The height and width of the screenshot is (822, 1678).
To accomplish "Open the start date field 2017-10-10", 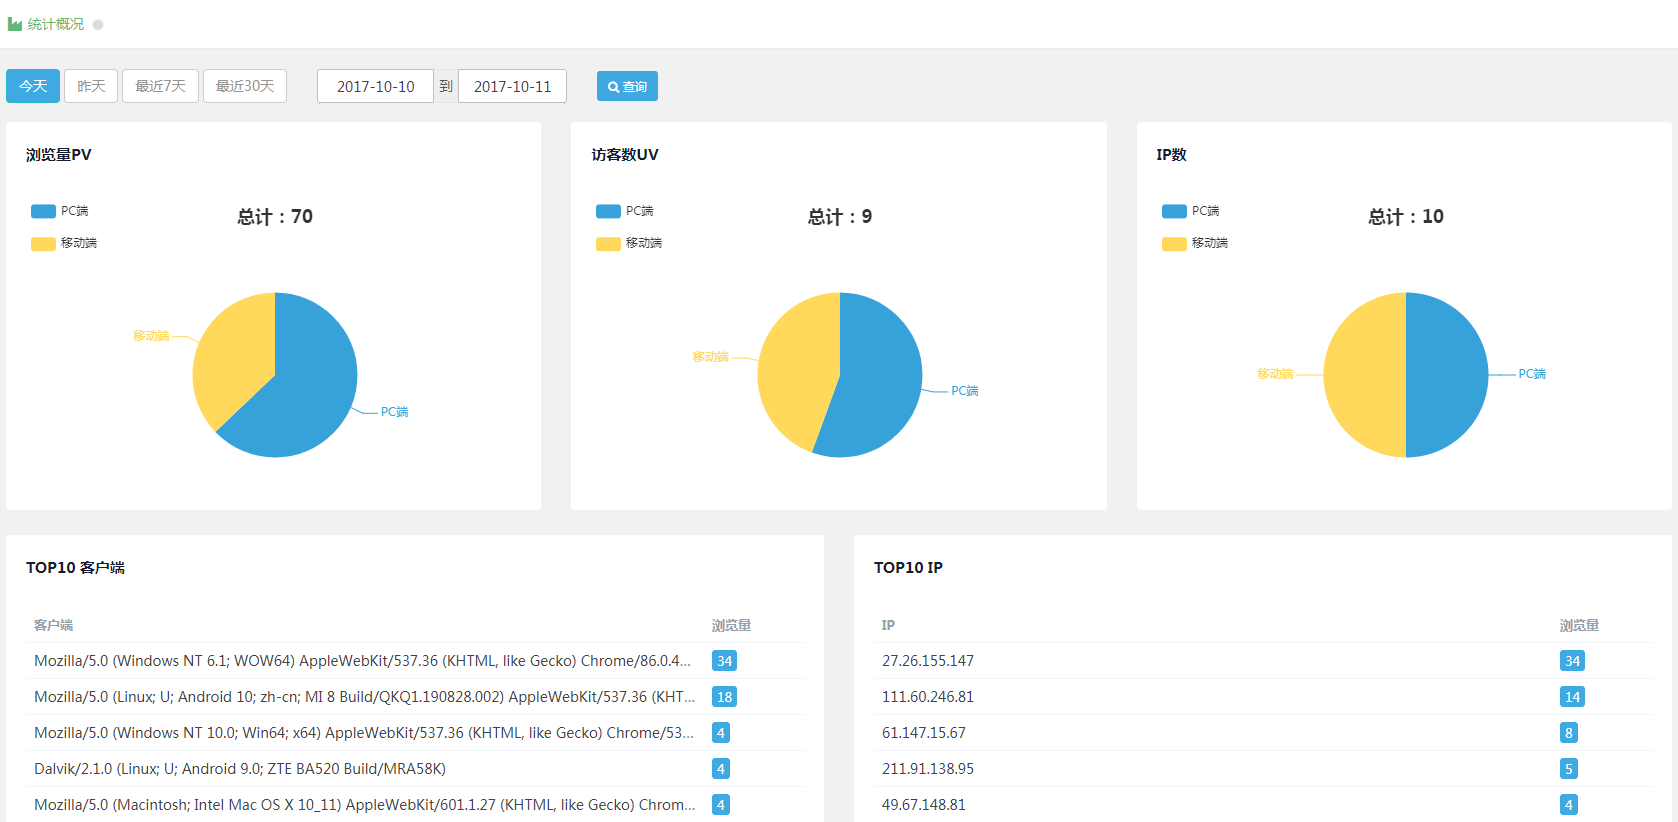I will [375, 86].
